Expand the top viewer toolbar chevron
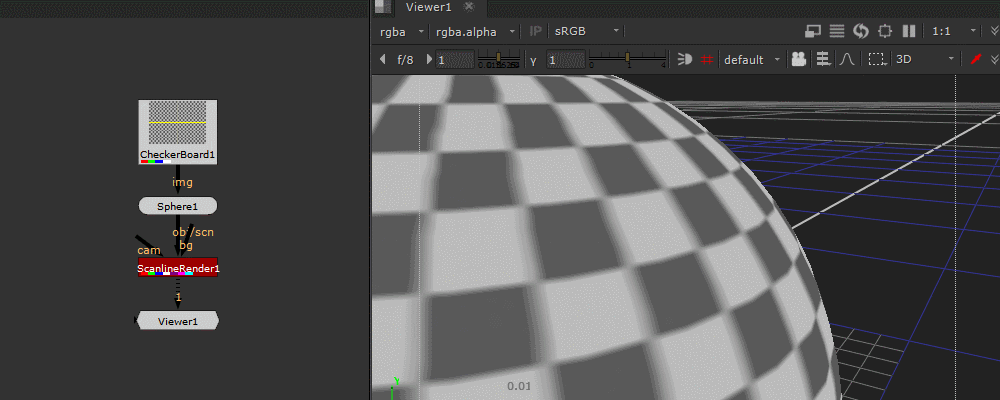The image size is (1000, 400). click(x=994, y=31)
